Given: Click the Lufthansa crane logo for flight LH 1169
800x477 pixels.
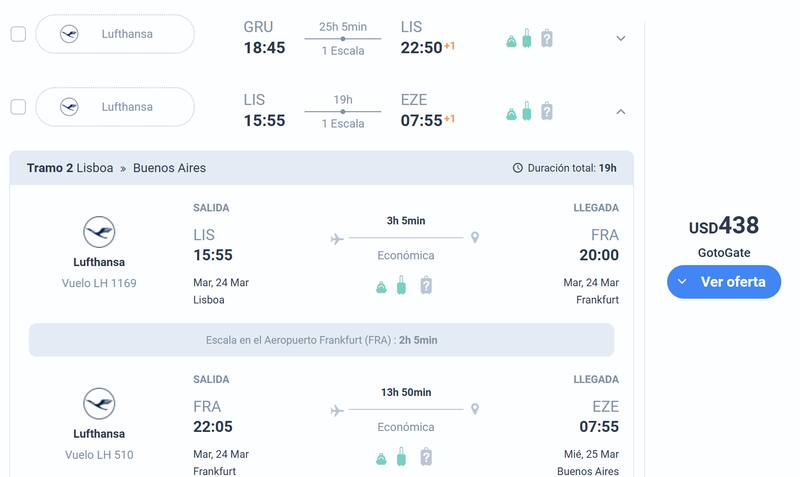Looking at the screenshot, I should point(99,232).
